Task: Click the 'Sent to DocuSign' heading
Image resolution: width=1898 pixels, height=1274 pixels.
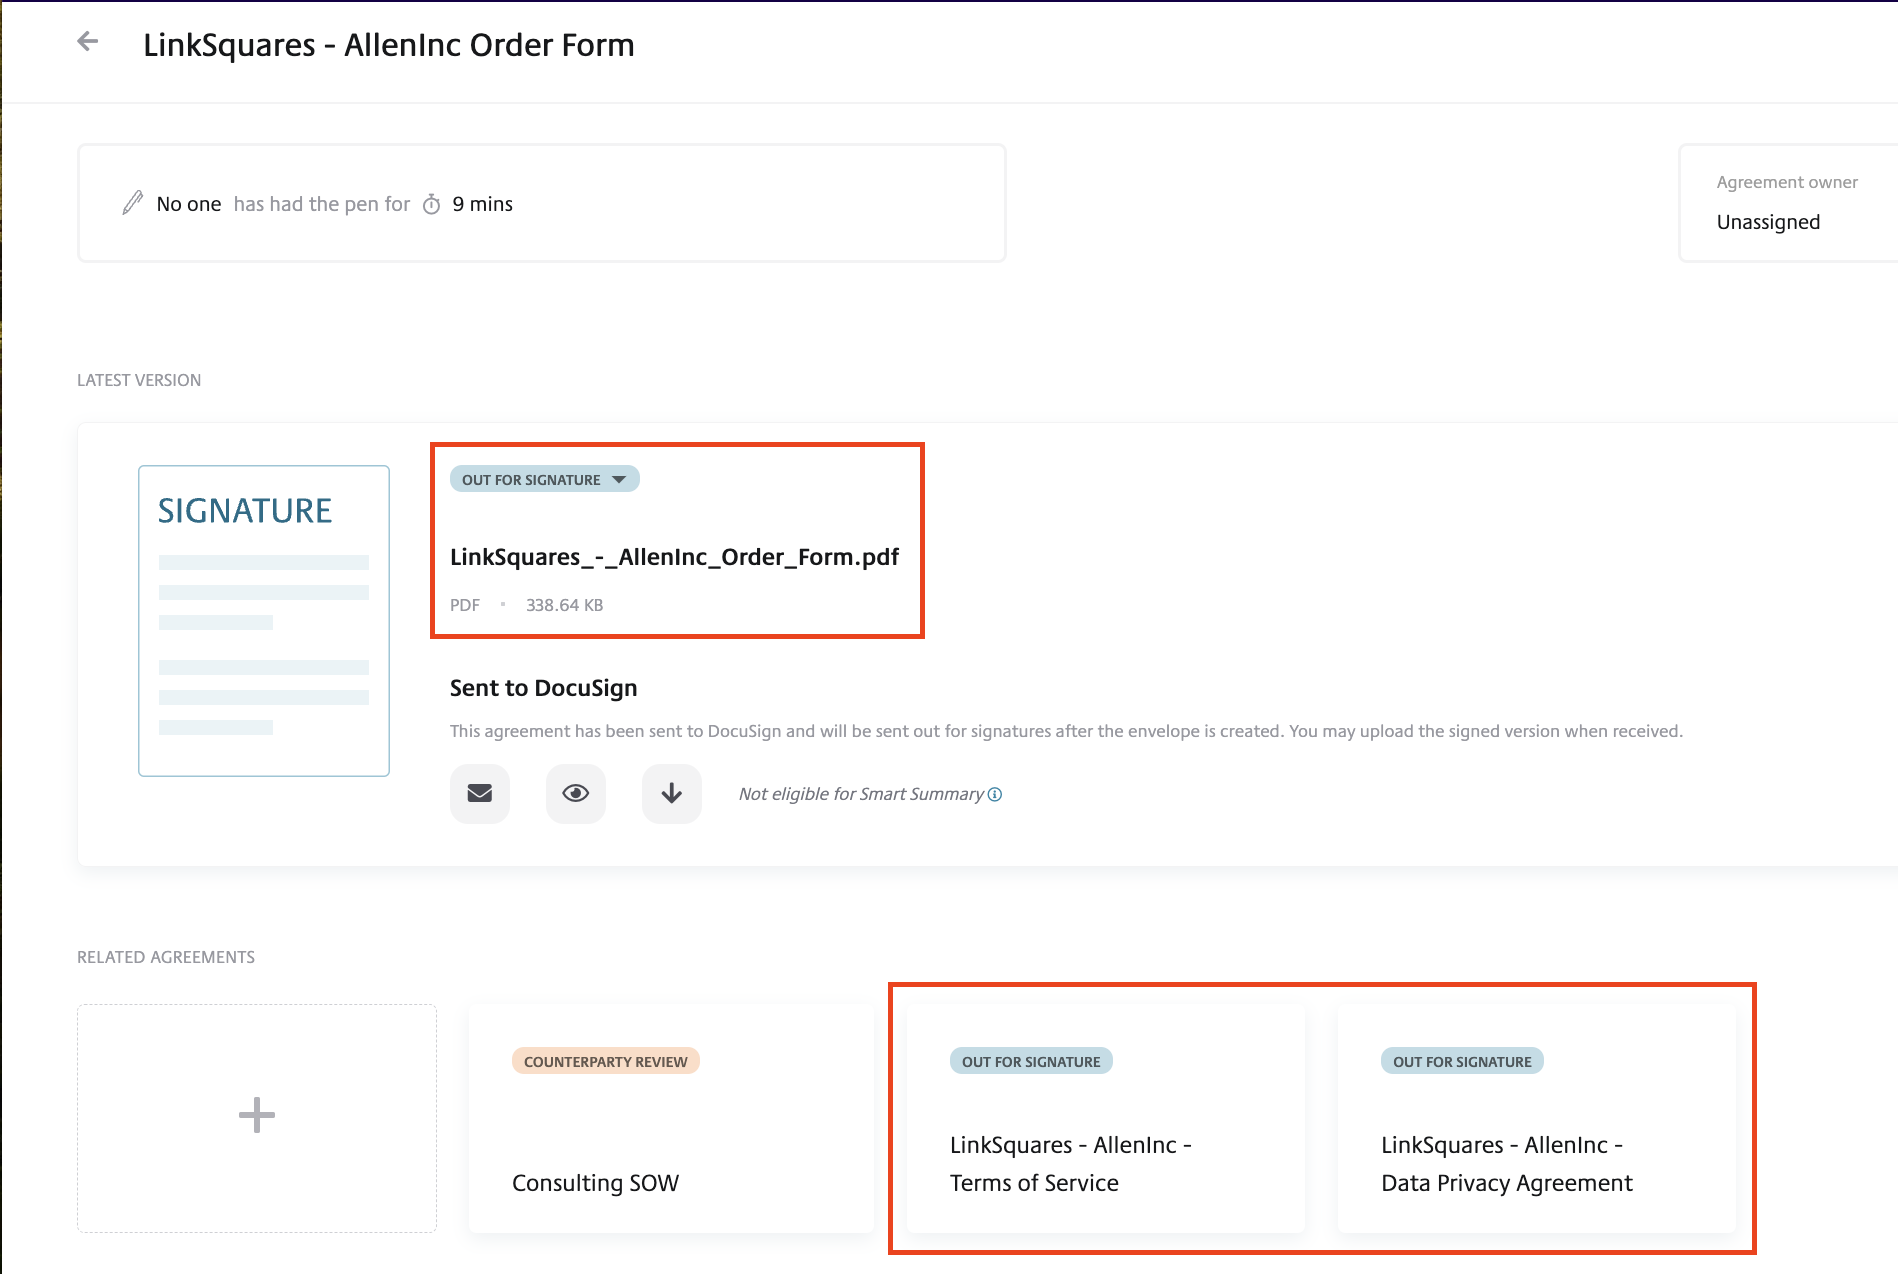Action: pos(544,688)
